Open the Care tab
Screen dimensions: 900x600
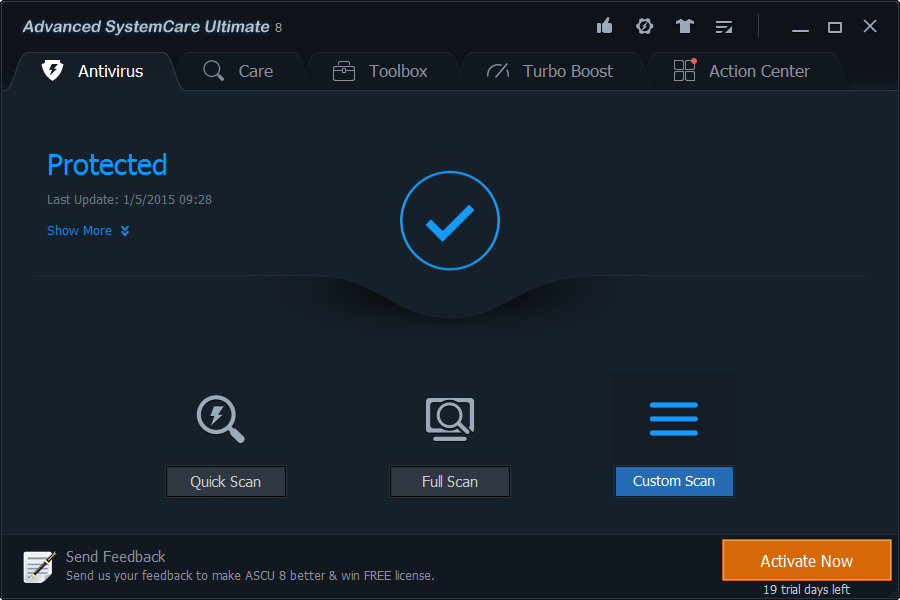[240, 71]
